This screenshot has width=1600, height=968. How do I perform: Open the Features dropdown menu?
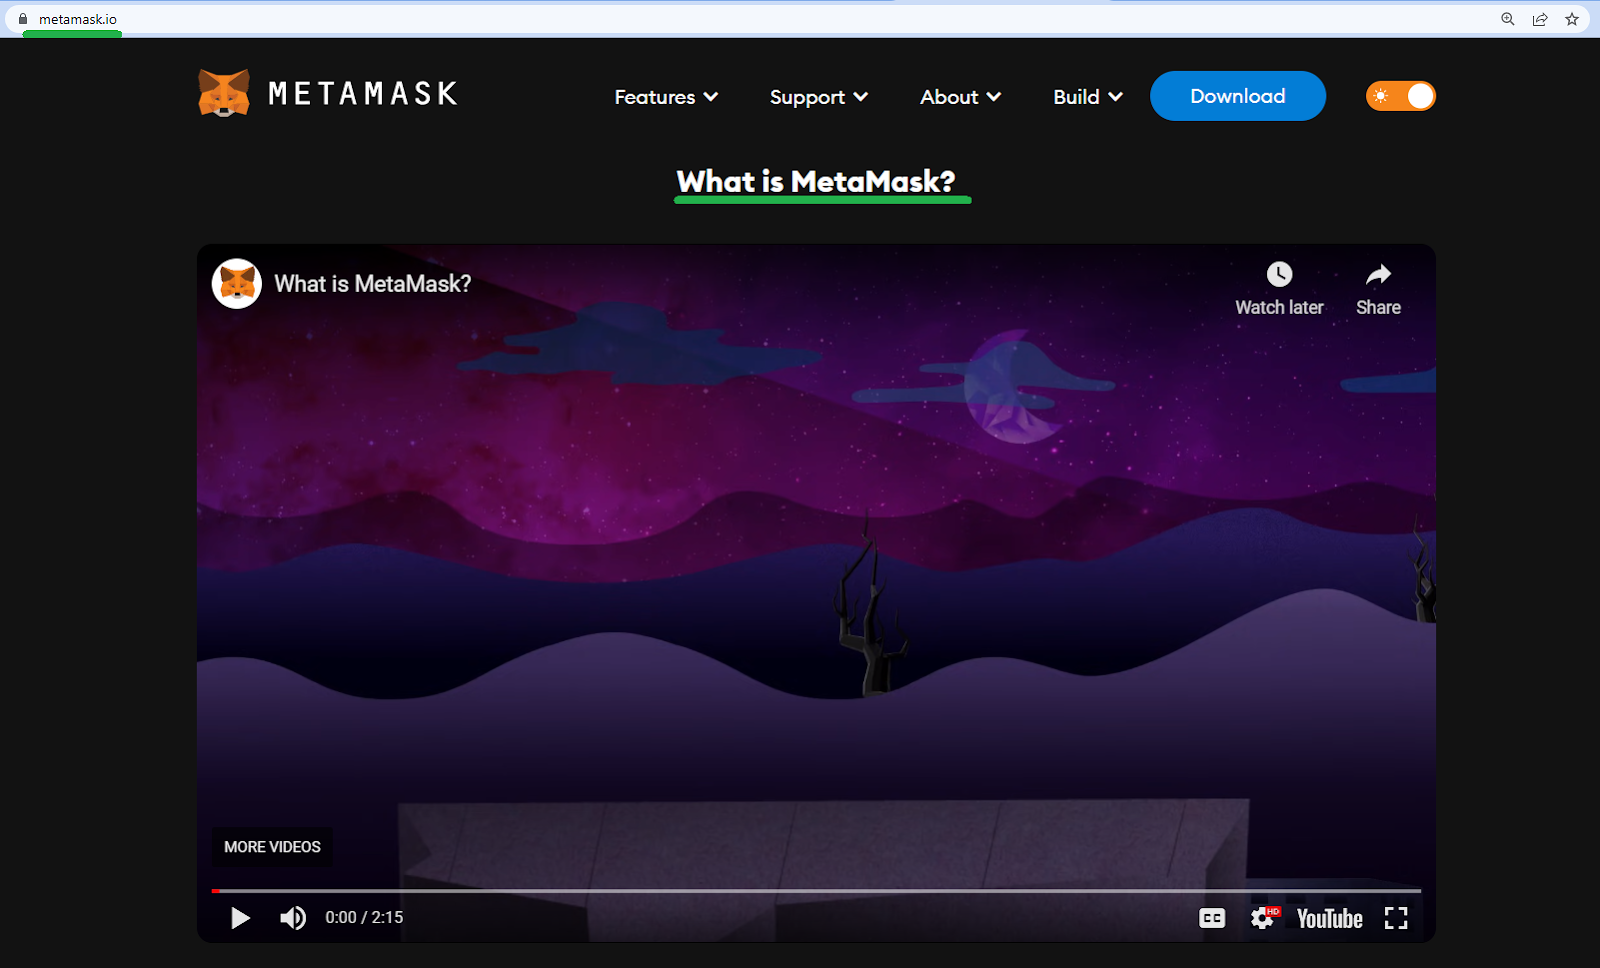pos(666,97)
